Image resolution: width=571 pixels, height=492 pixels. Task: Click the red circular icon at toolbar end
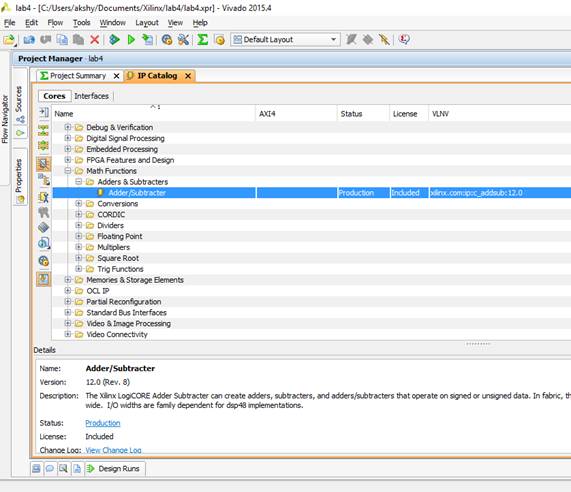click(404, 39)
